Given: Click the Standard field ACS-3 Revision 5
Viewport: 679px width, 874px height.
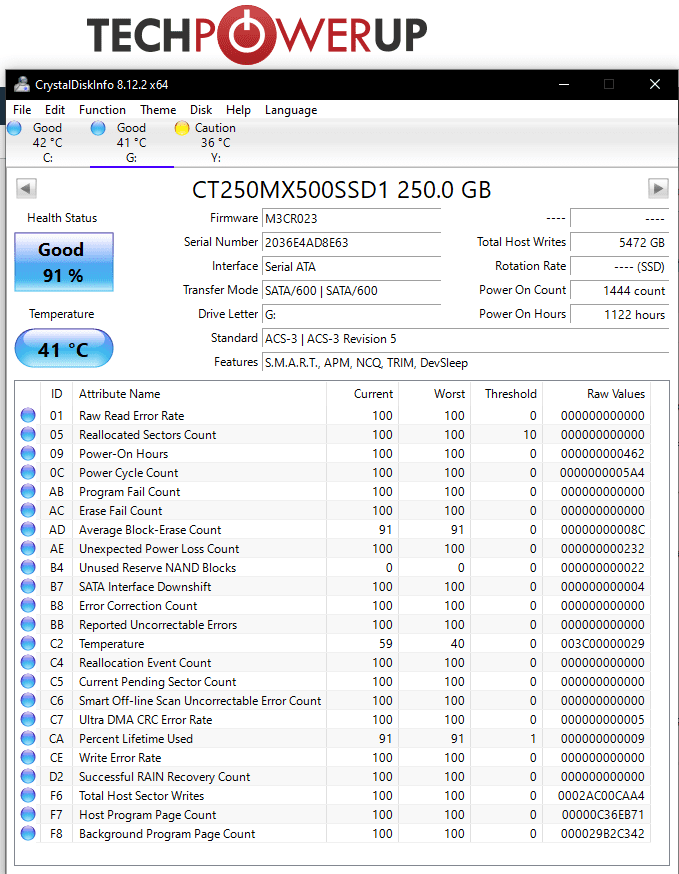Looking at the screenshot, I should click(x=465, y=338).
